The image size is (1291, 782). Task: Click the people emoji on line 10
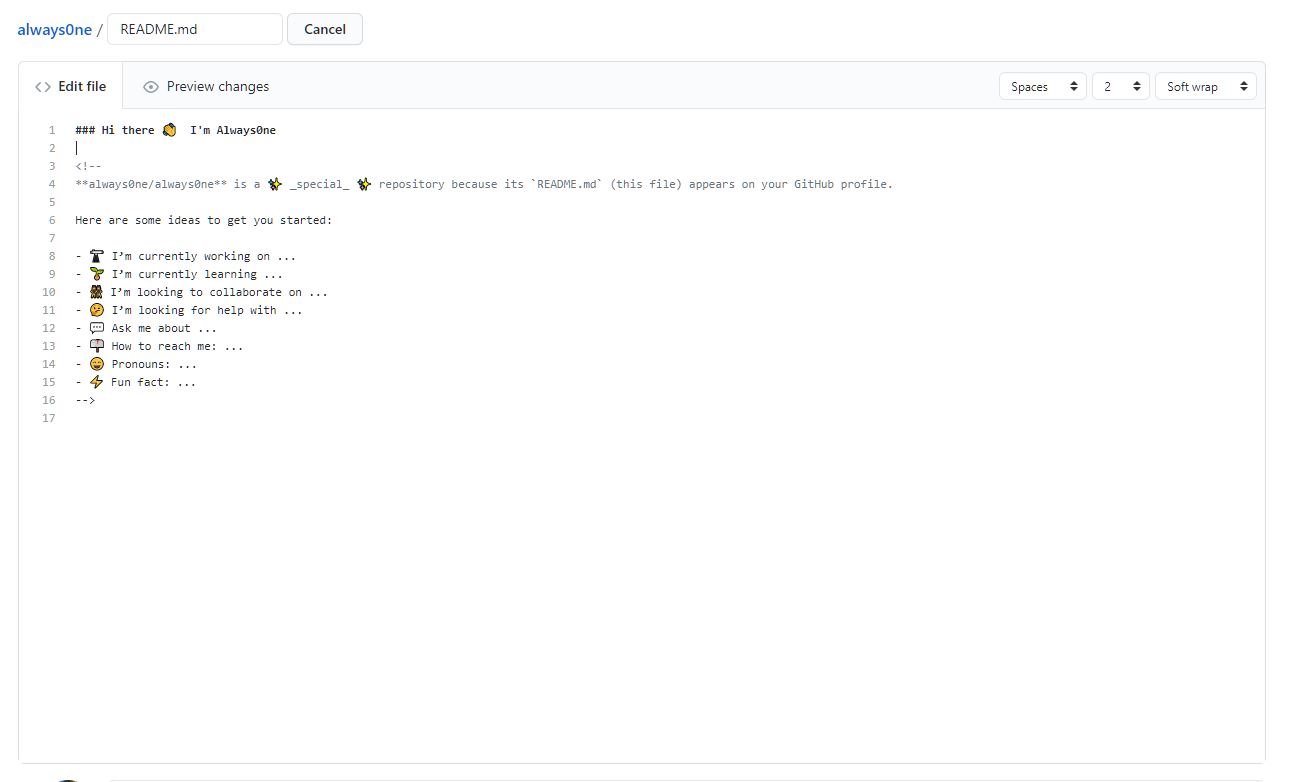97,292
